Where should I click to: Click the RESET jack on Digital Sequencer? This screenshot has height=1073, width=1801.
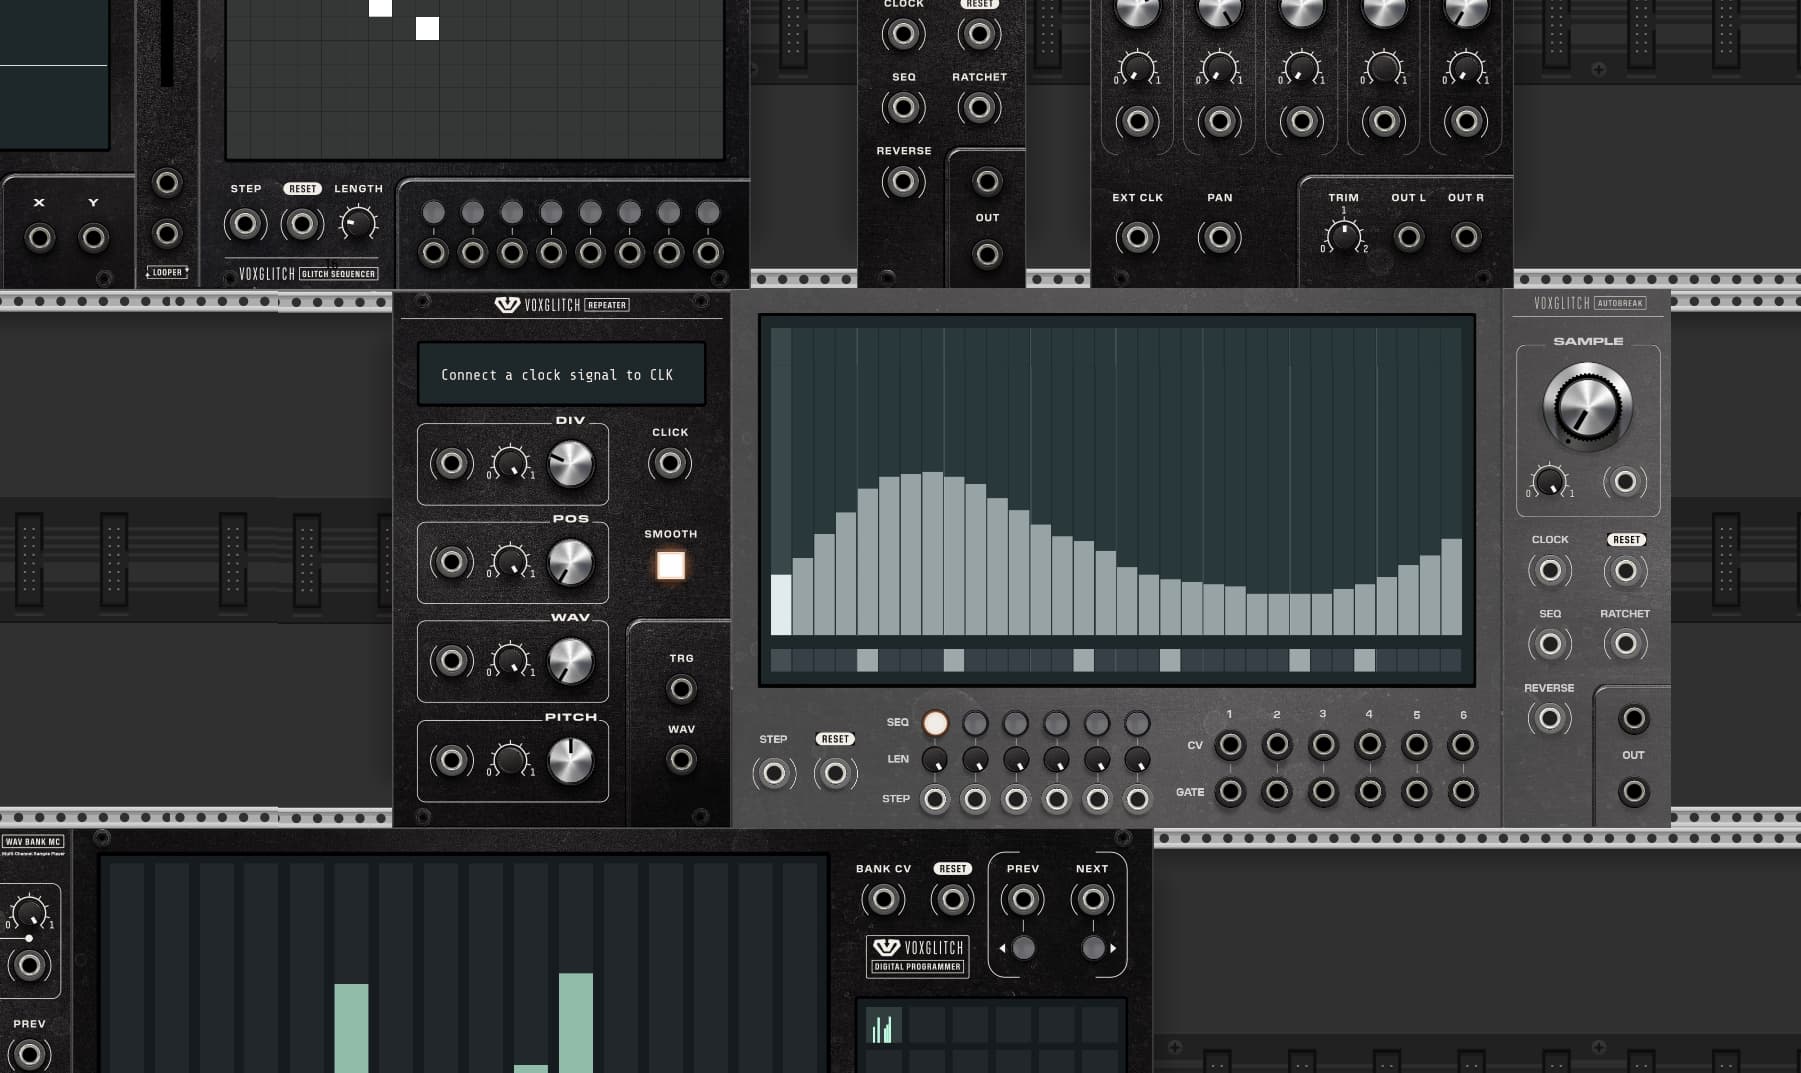click(x=835, y=773)
